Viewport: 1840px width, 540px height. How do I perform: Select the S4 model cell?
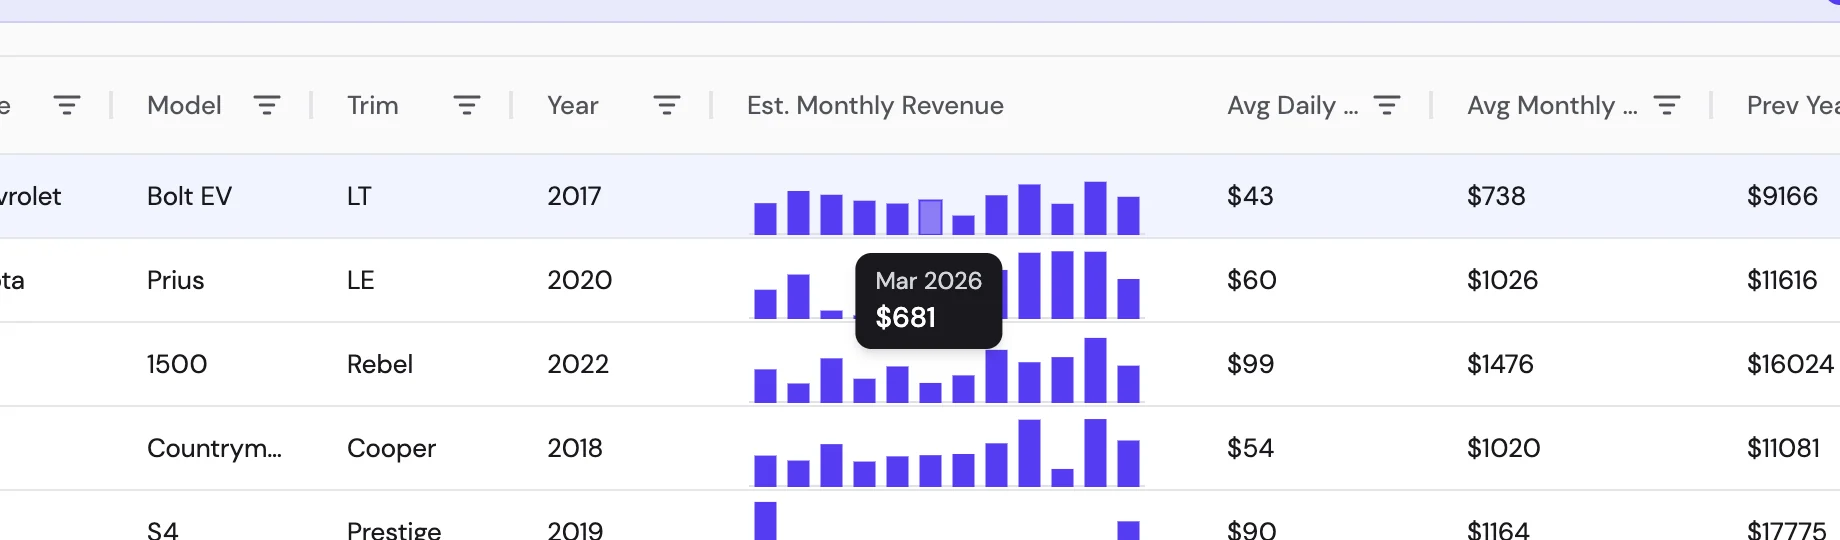[162, 530]
